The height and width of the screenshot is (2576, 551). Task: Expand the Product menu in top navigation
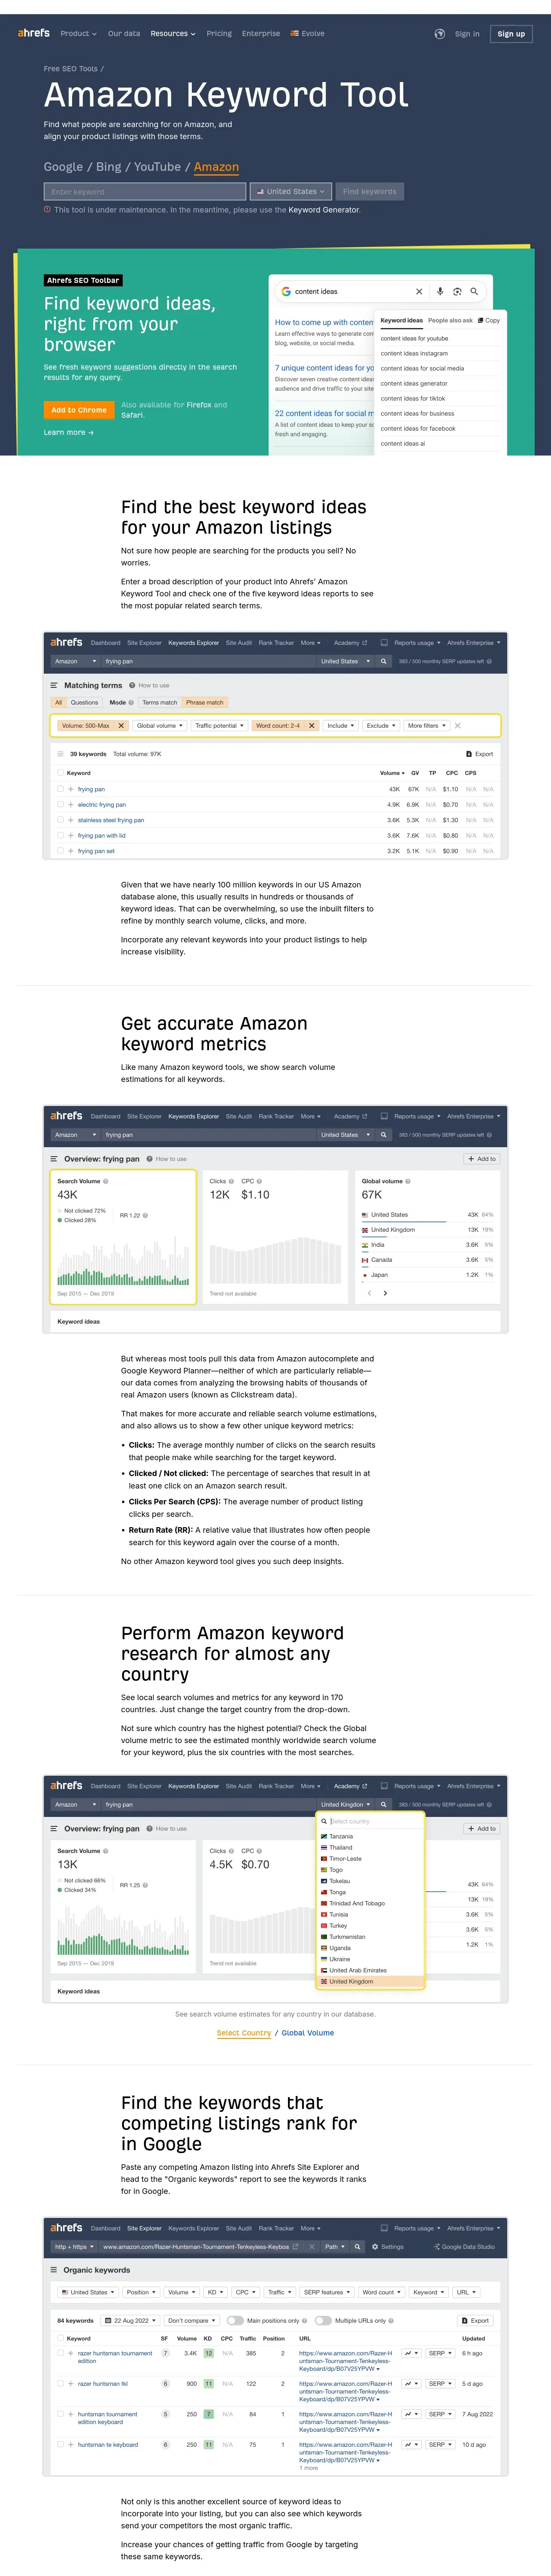[x=78, y=34]
